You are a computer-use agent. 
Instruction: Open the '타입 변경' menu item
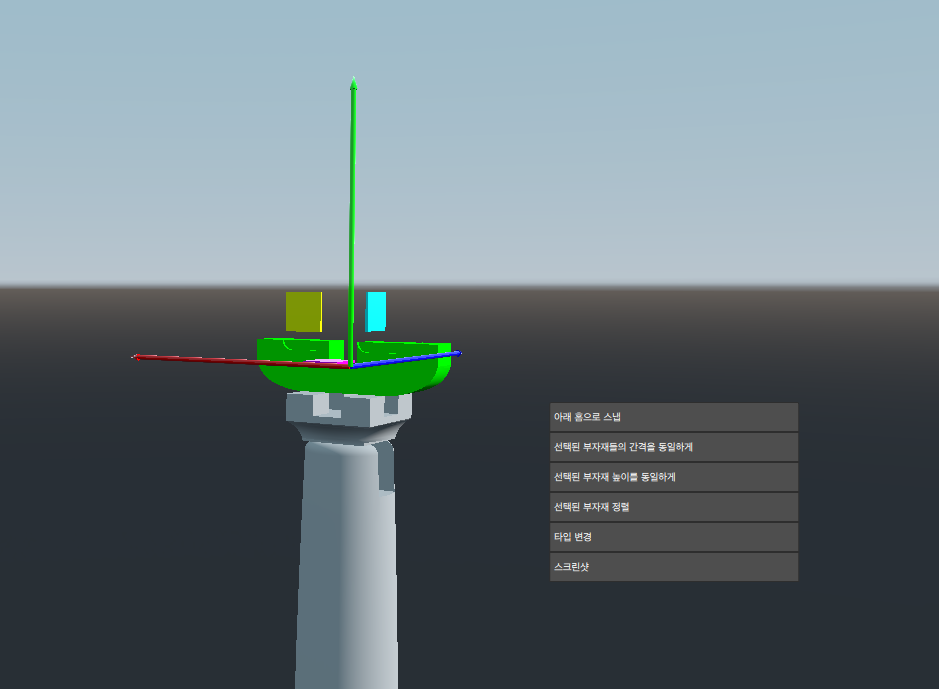coord(673,537)
